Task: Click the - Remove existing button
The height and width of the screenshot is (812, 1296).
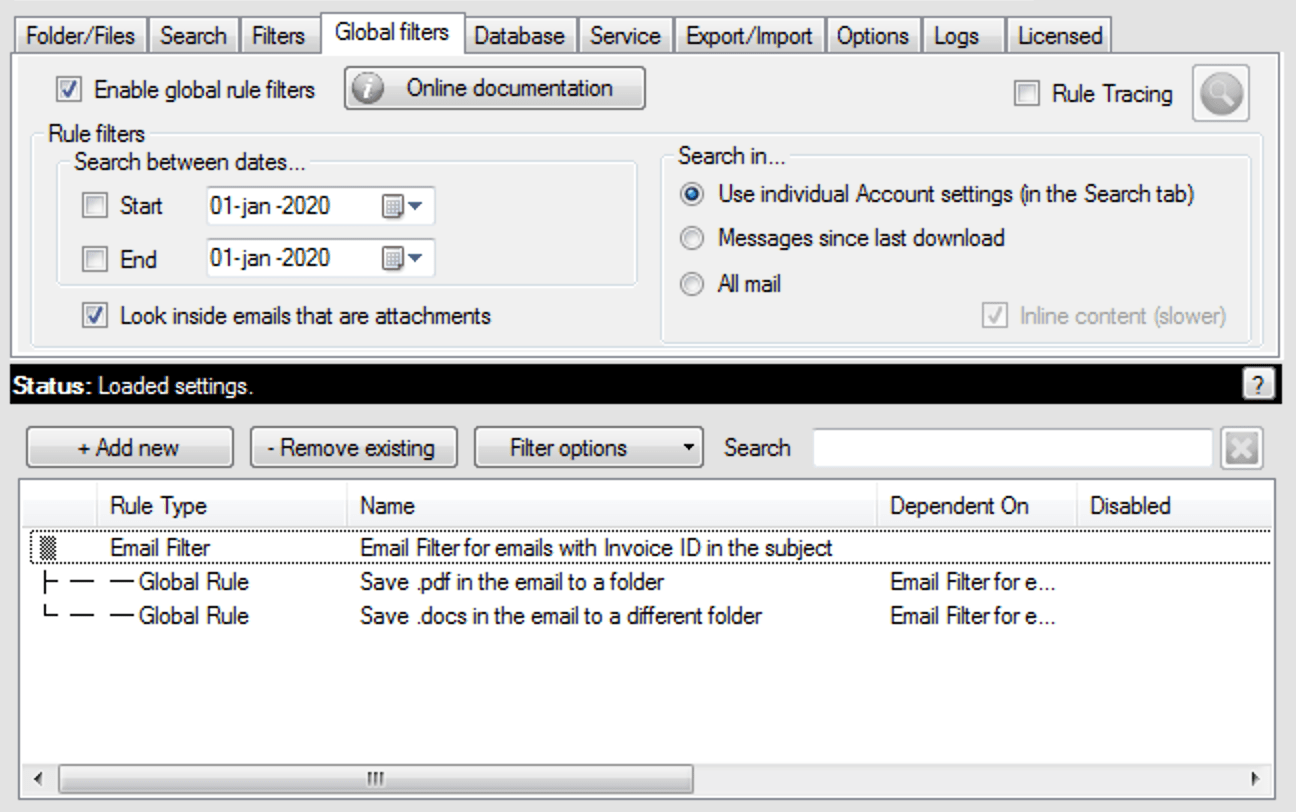Action: pyautogui.click(x=352, y=447)
